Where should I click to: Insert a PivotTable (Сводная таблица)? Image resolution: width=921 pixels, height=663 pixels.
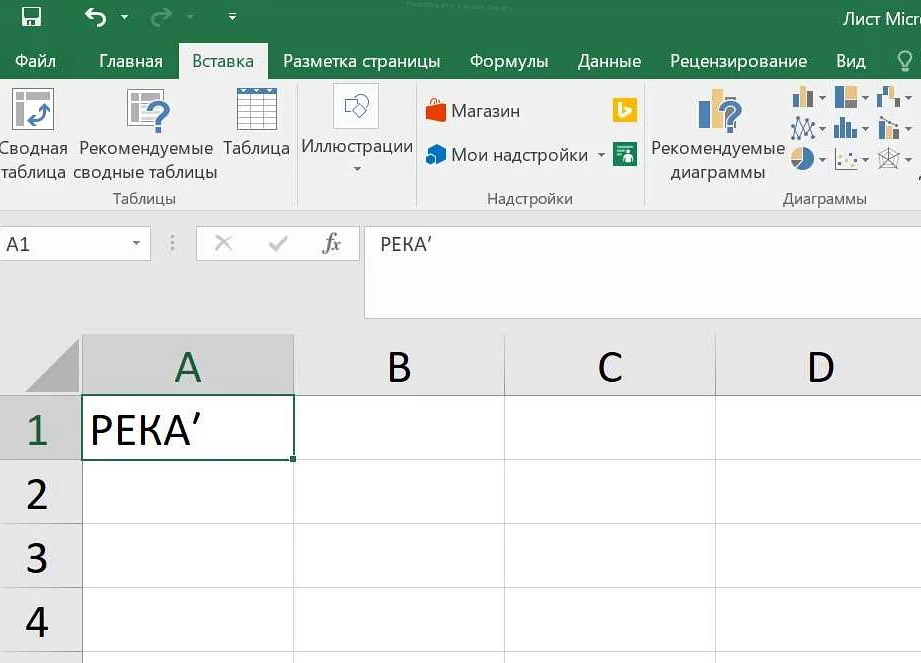click(x=31, y=135)
